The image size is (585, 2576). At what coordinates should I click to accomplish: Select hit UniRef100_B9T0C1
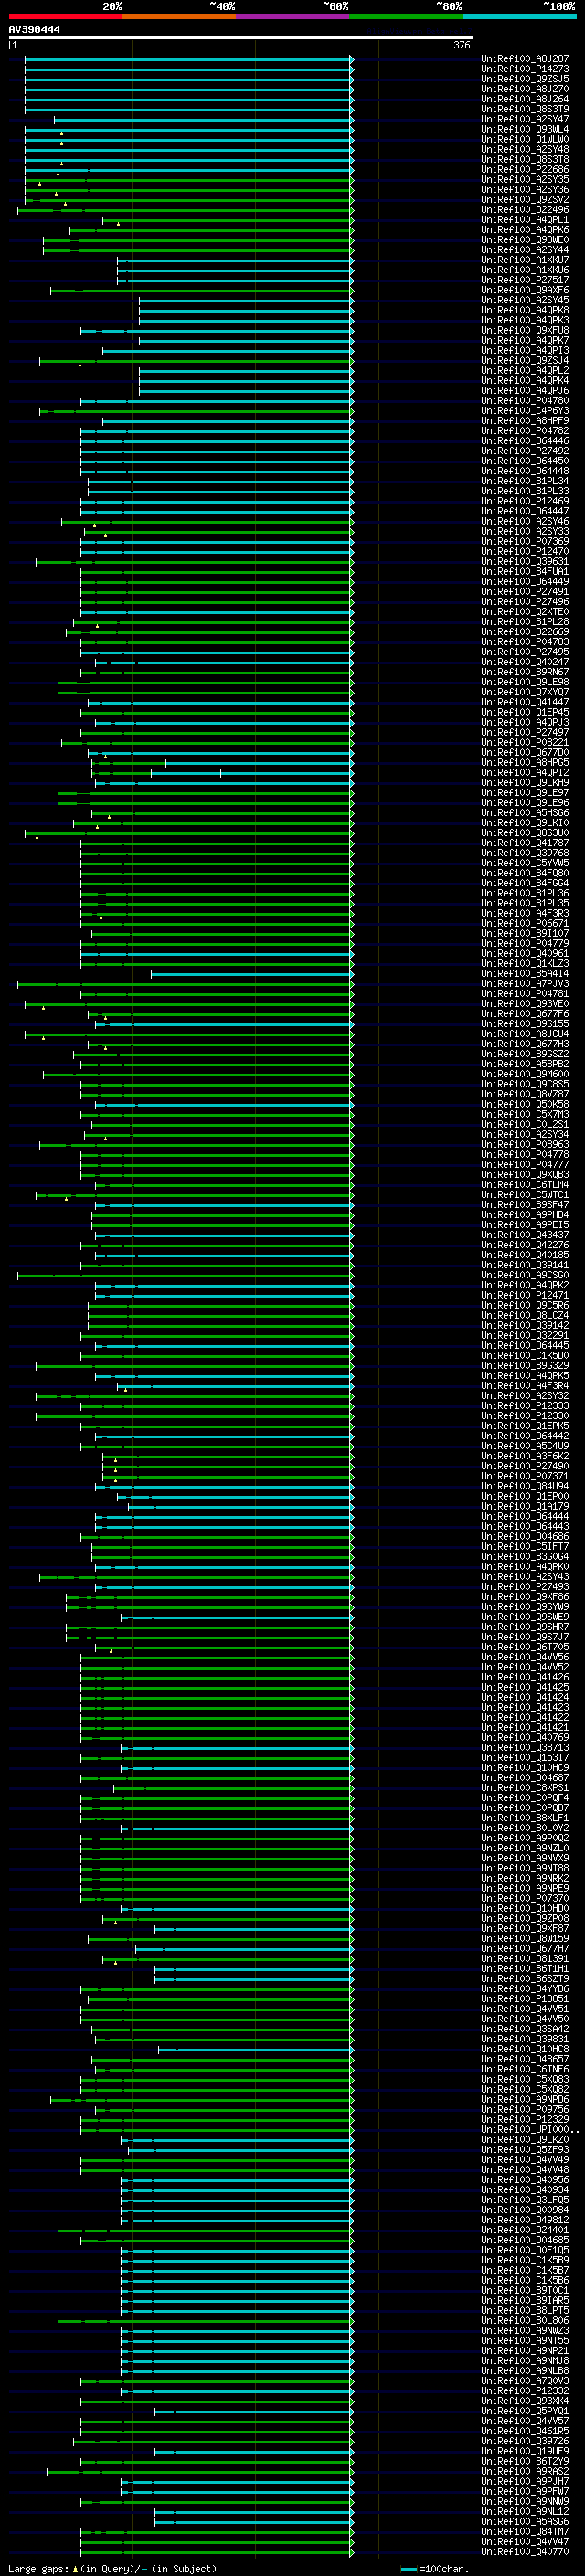click(525, 2290)
